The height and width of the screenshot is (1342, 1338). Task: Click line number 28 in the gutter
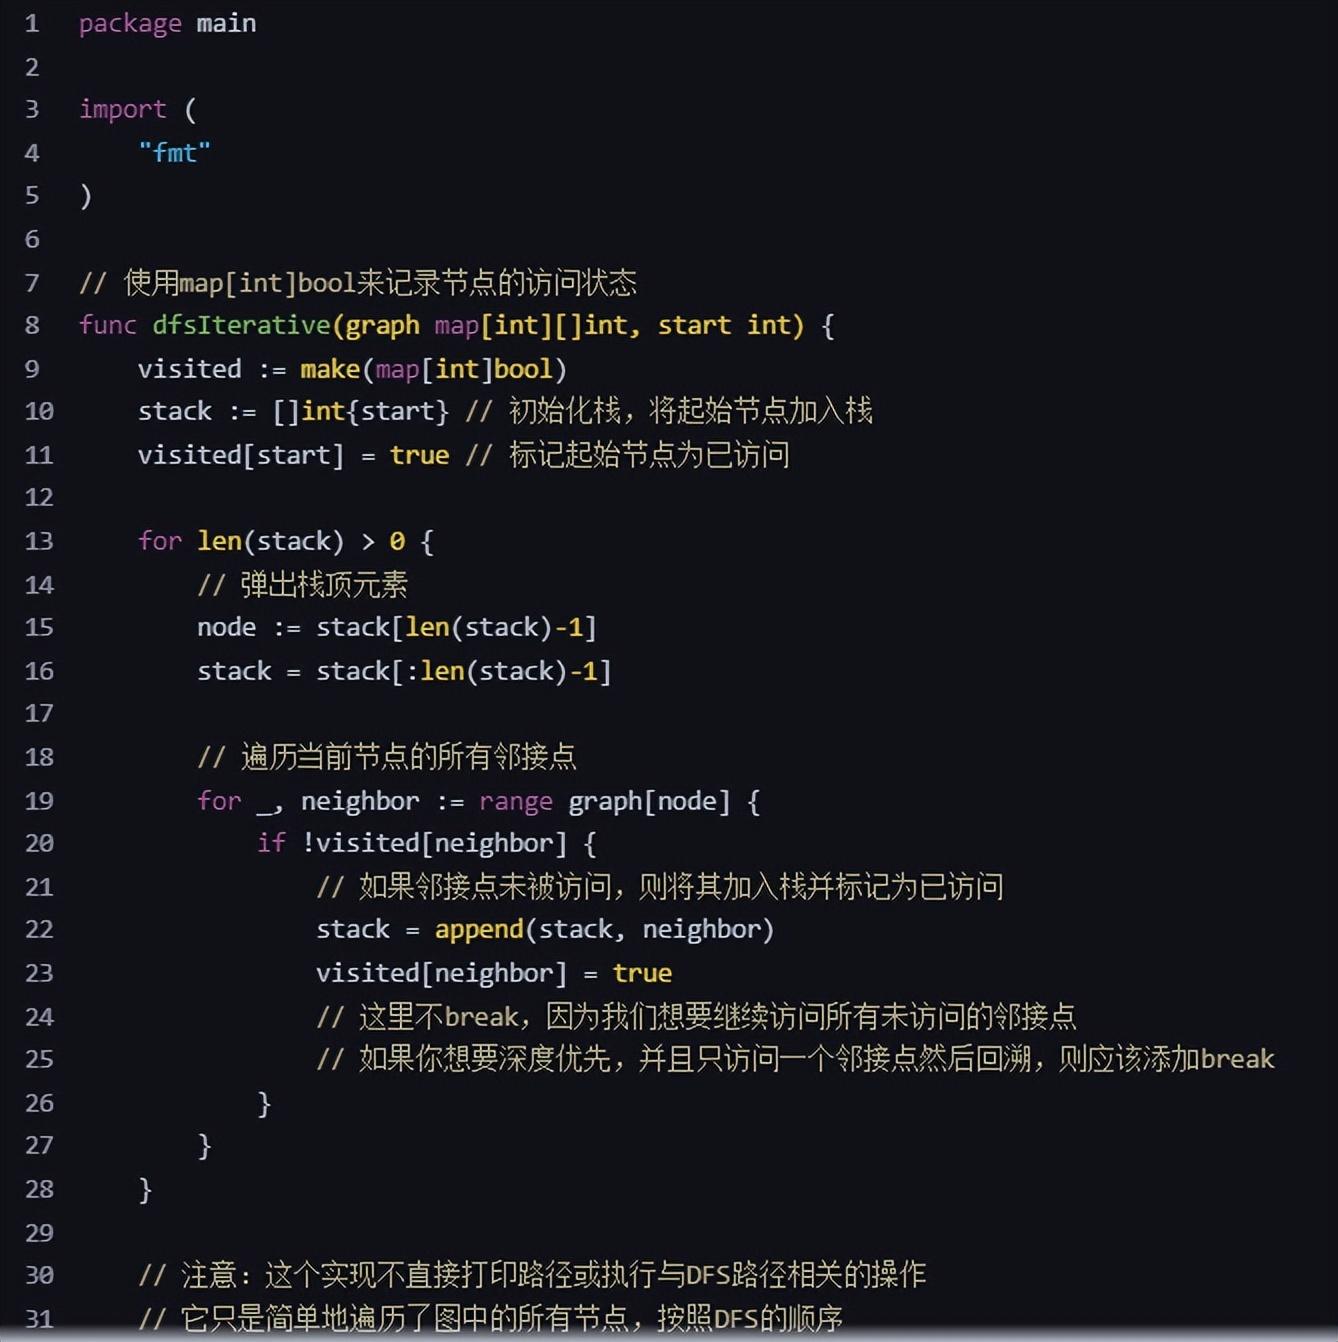(x=39, y=1189)
